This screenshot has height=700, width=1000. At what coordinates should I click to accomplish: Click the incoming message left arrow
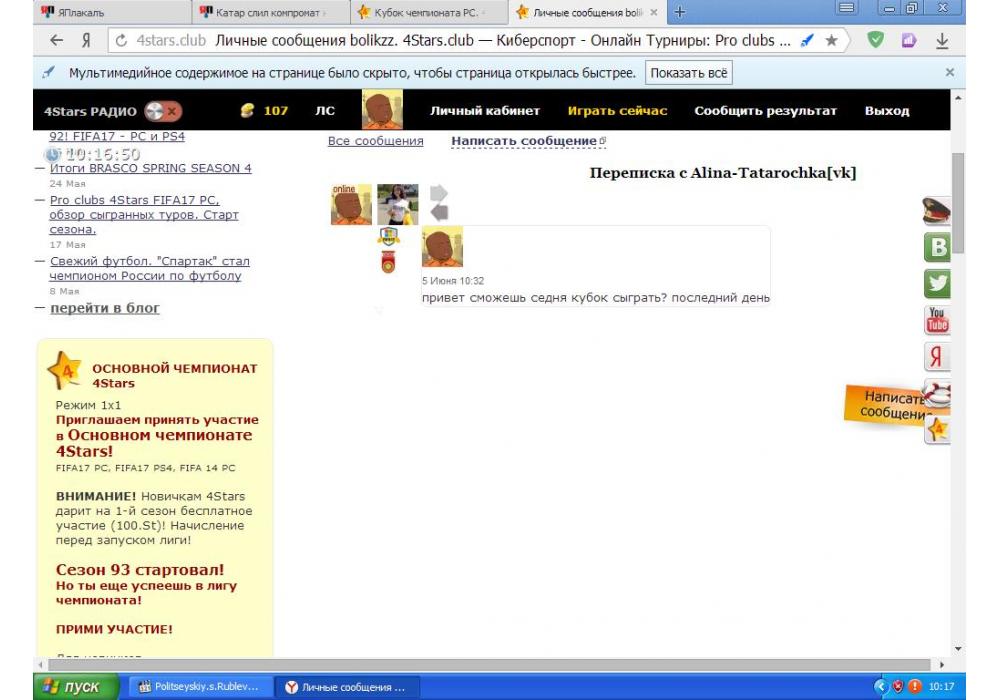point(439,212)
